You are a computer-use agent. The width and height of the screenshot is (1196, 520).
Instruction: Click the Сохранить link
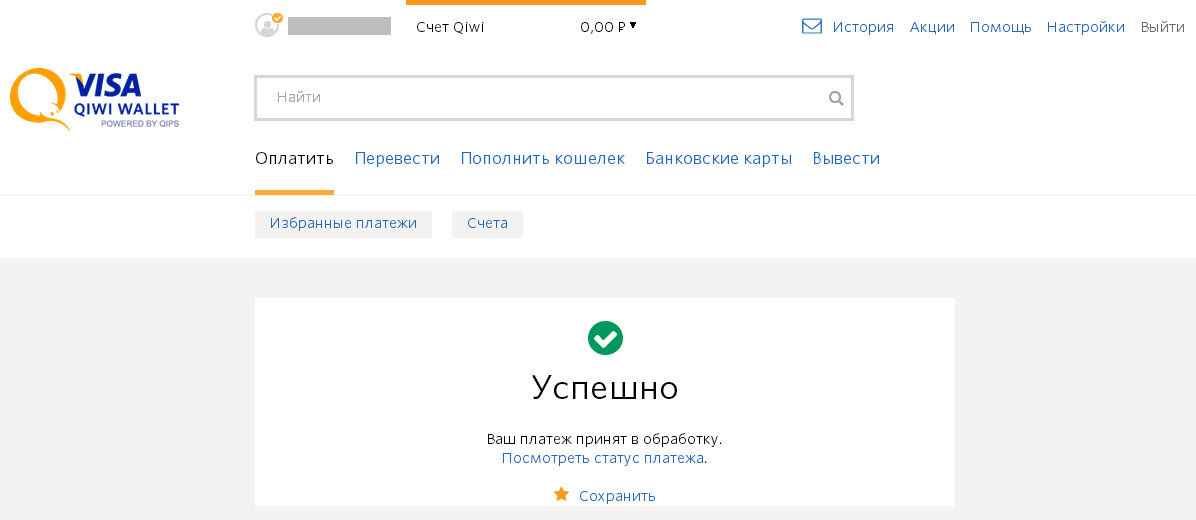(617, 496)
